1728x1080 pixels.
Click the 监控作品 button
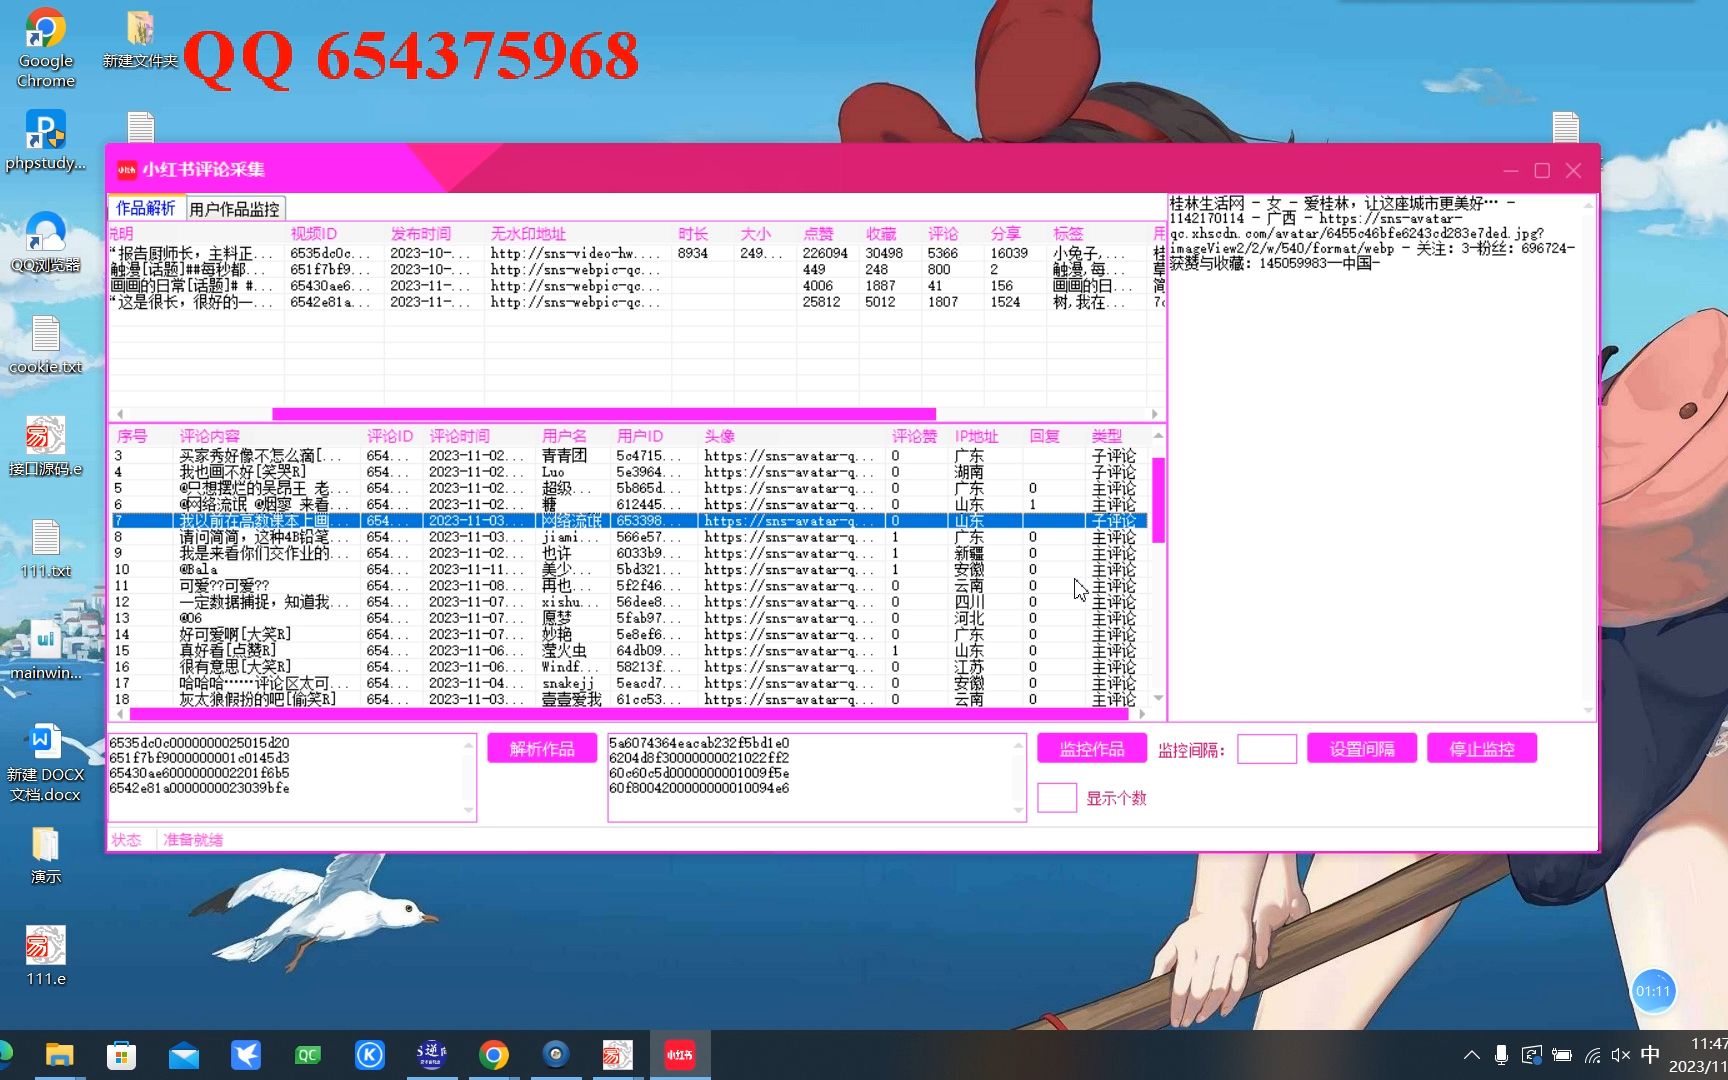click(1092, 749)
